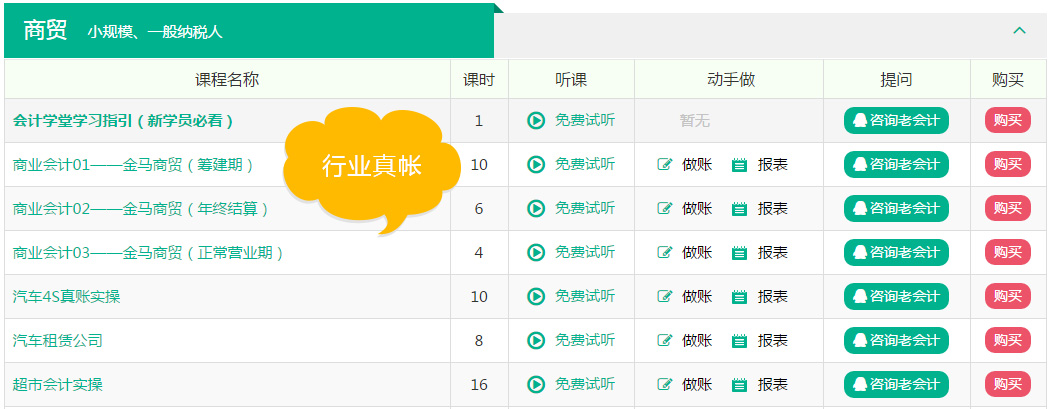Image resolution: width=1052 pixels, height=409 pixels.
Task: Buy the 会计学堂学习指引 course
Action: 1008,121
